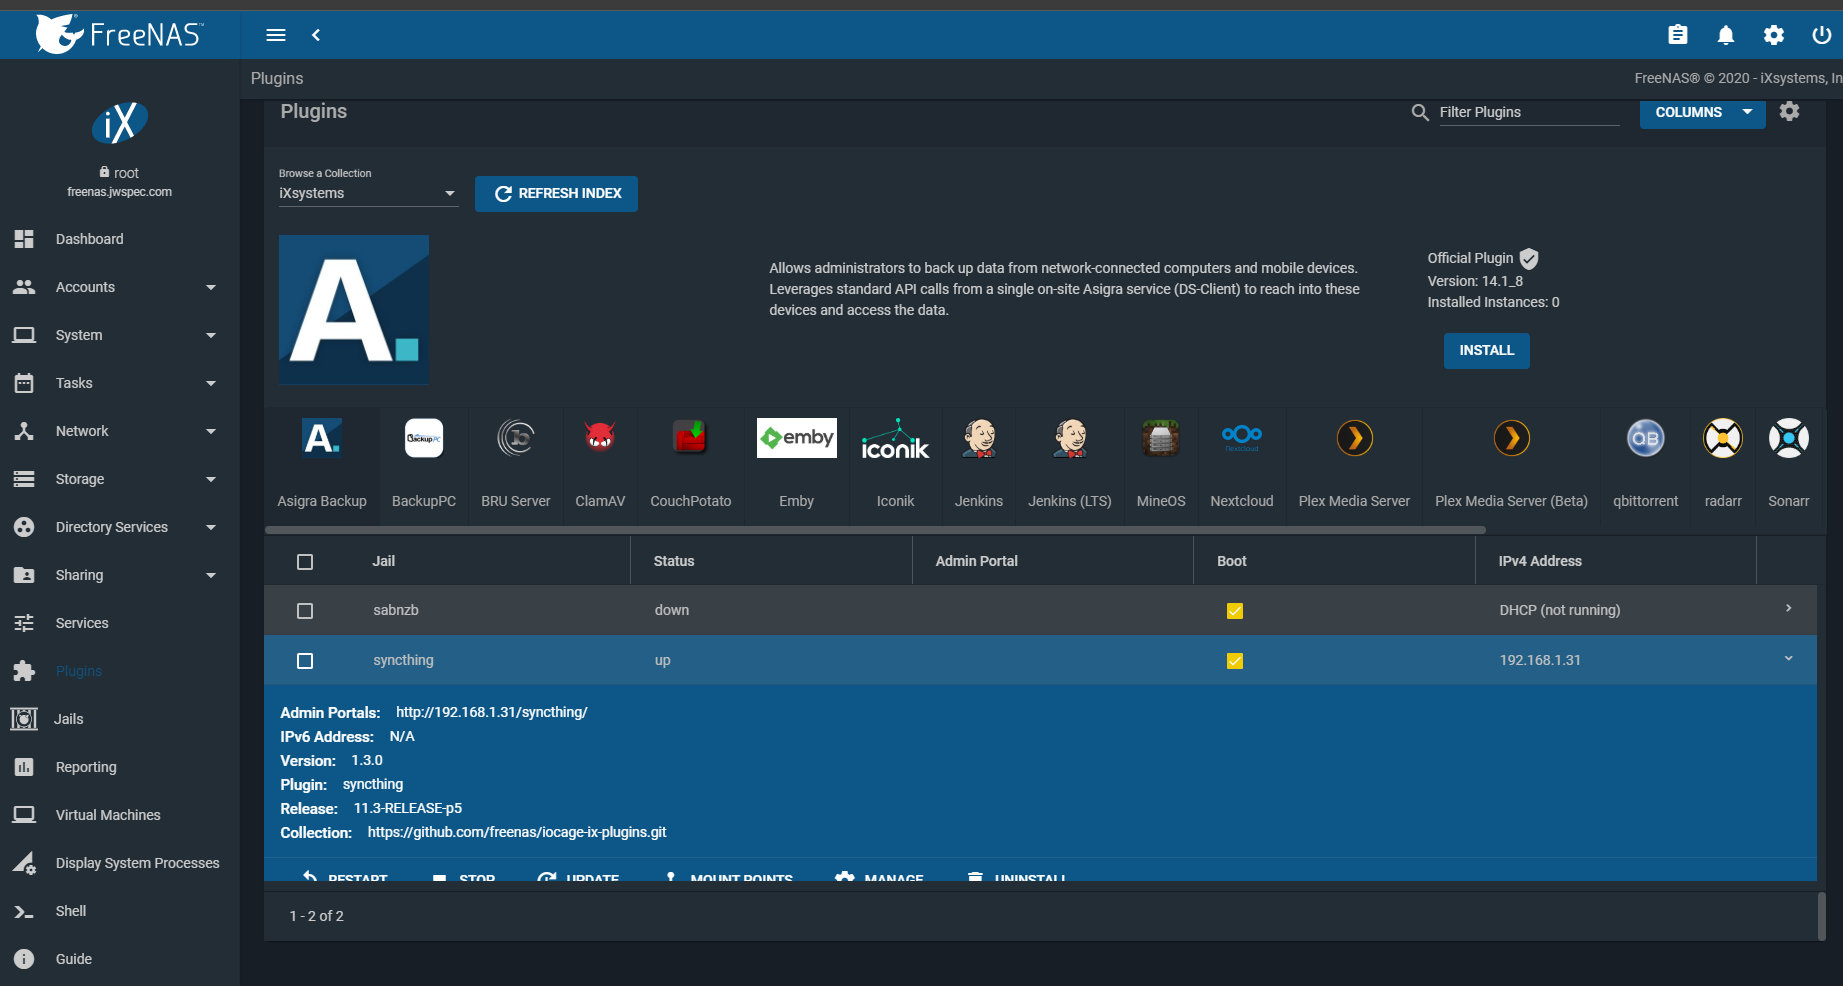
Task: Select the Nextcloud plugin icon
Action: [x=1242, y=436]
